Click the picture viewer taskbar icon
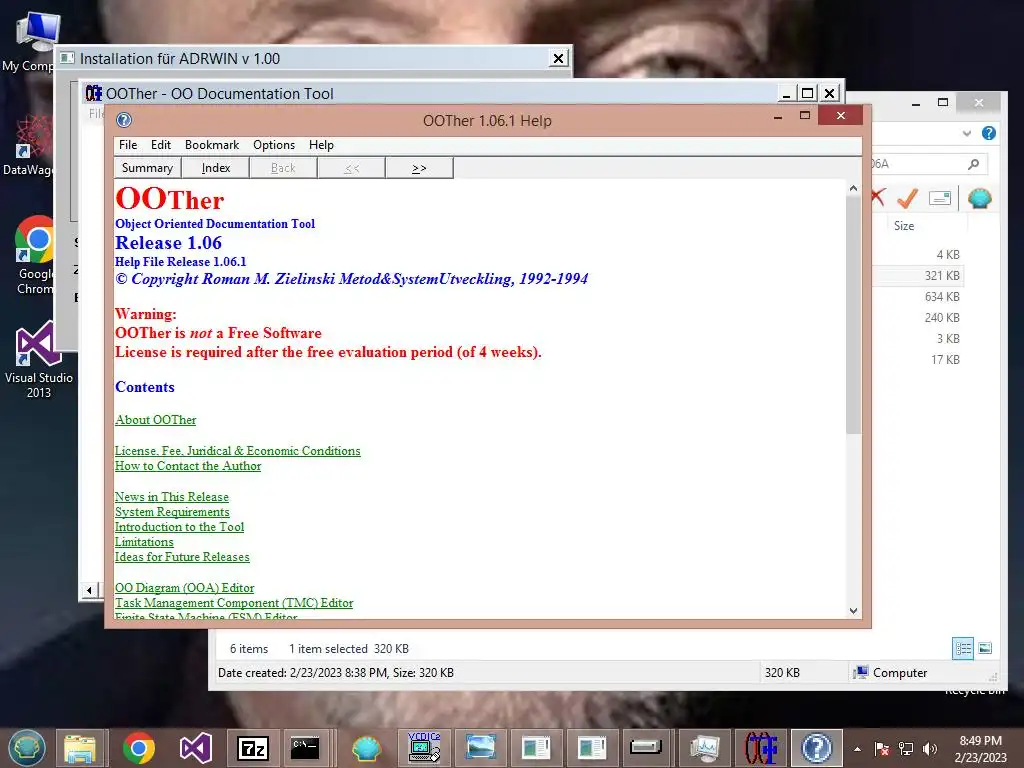This screenshot has height=768, width=1024. (481, 748)
